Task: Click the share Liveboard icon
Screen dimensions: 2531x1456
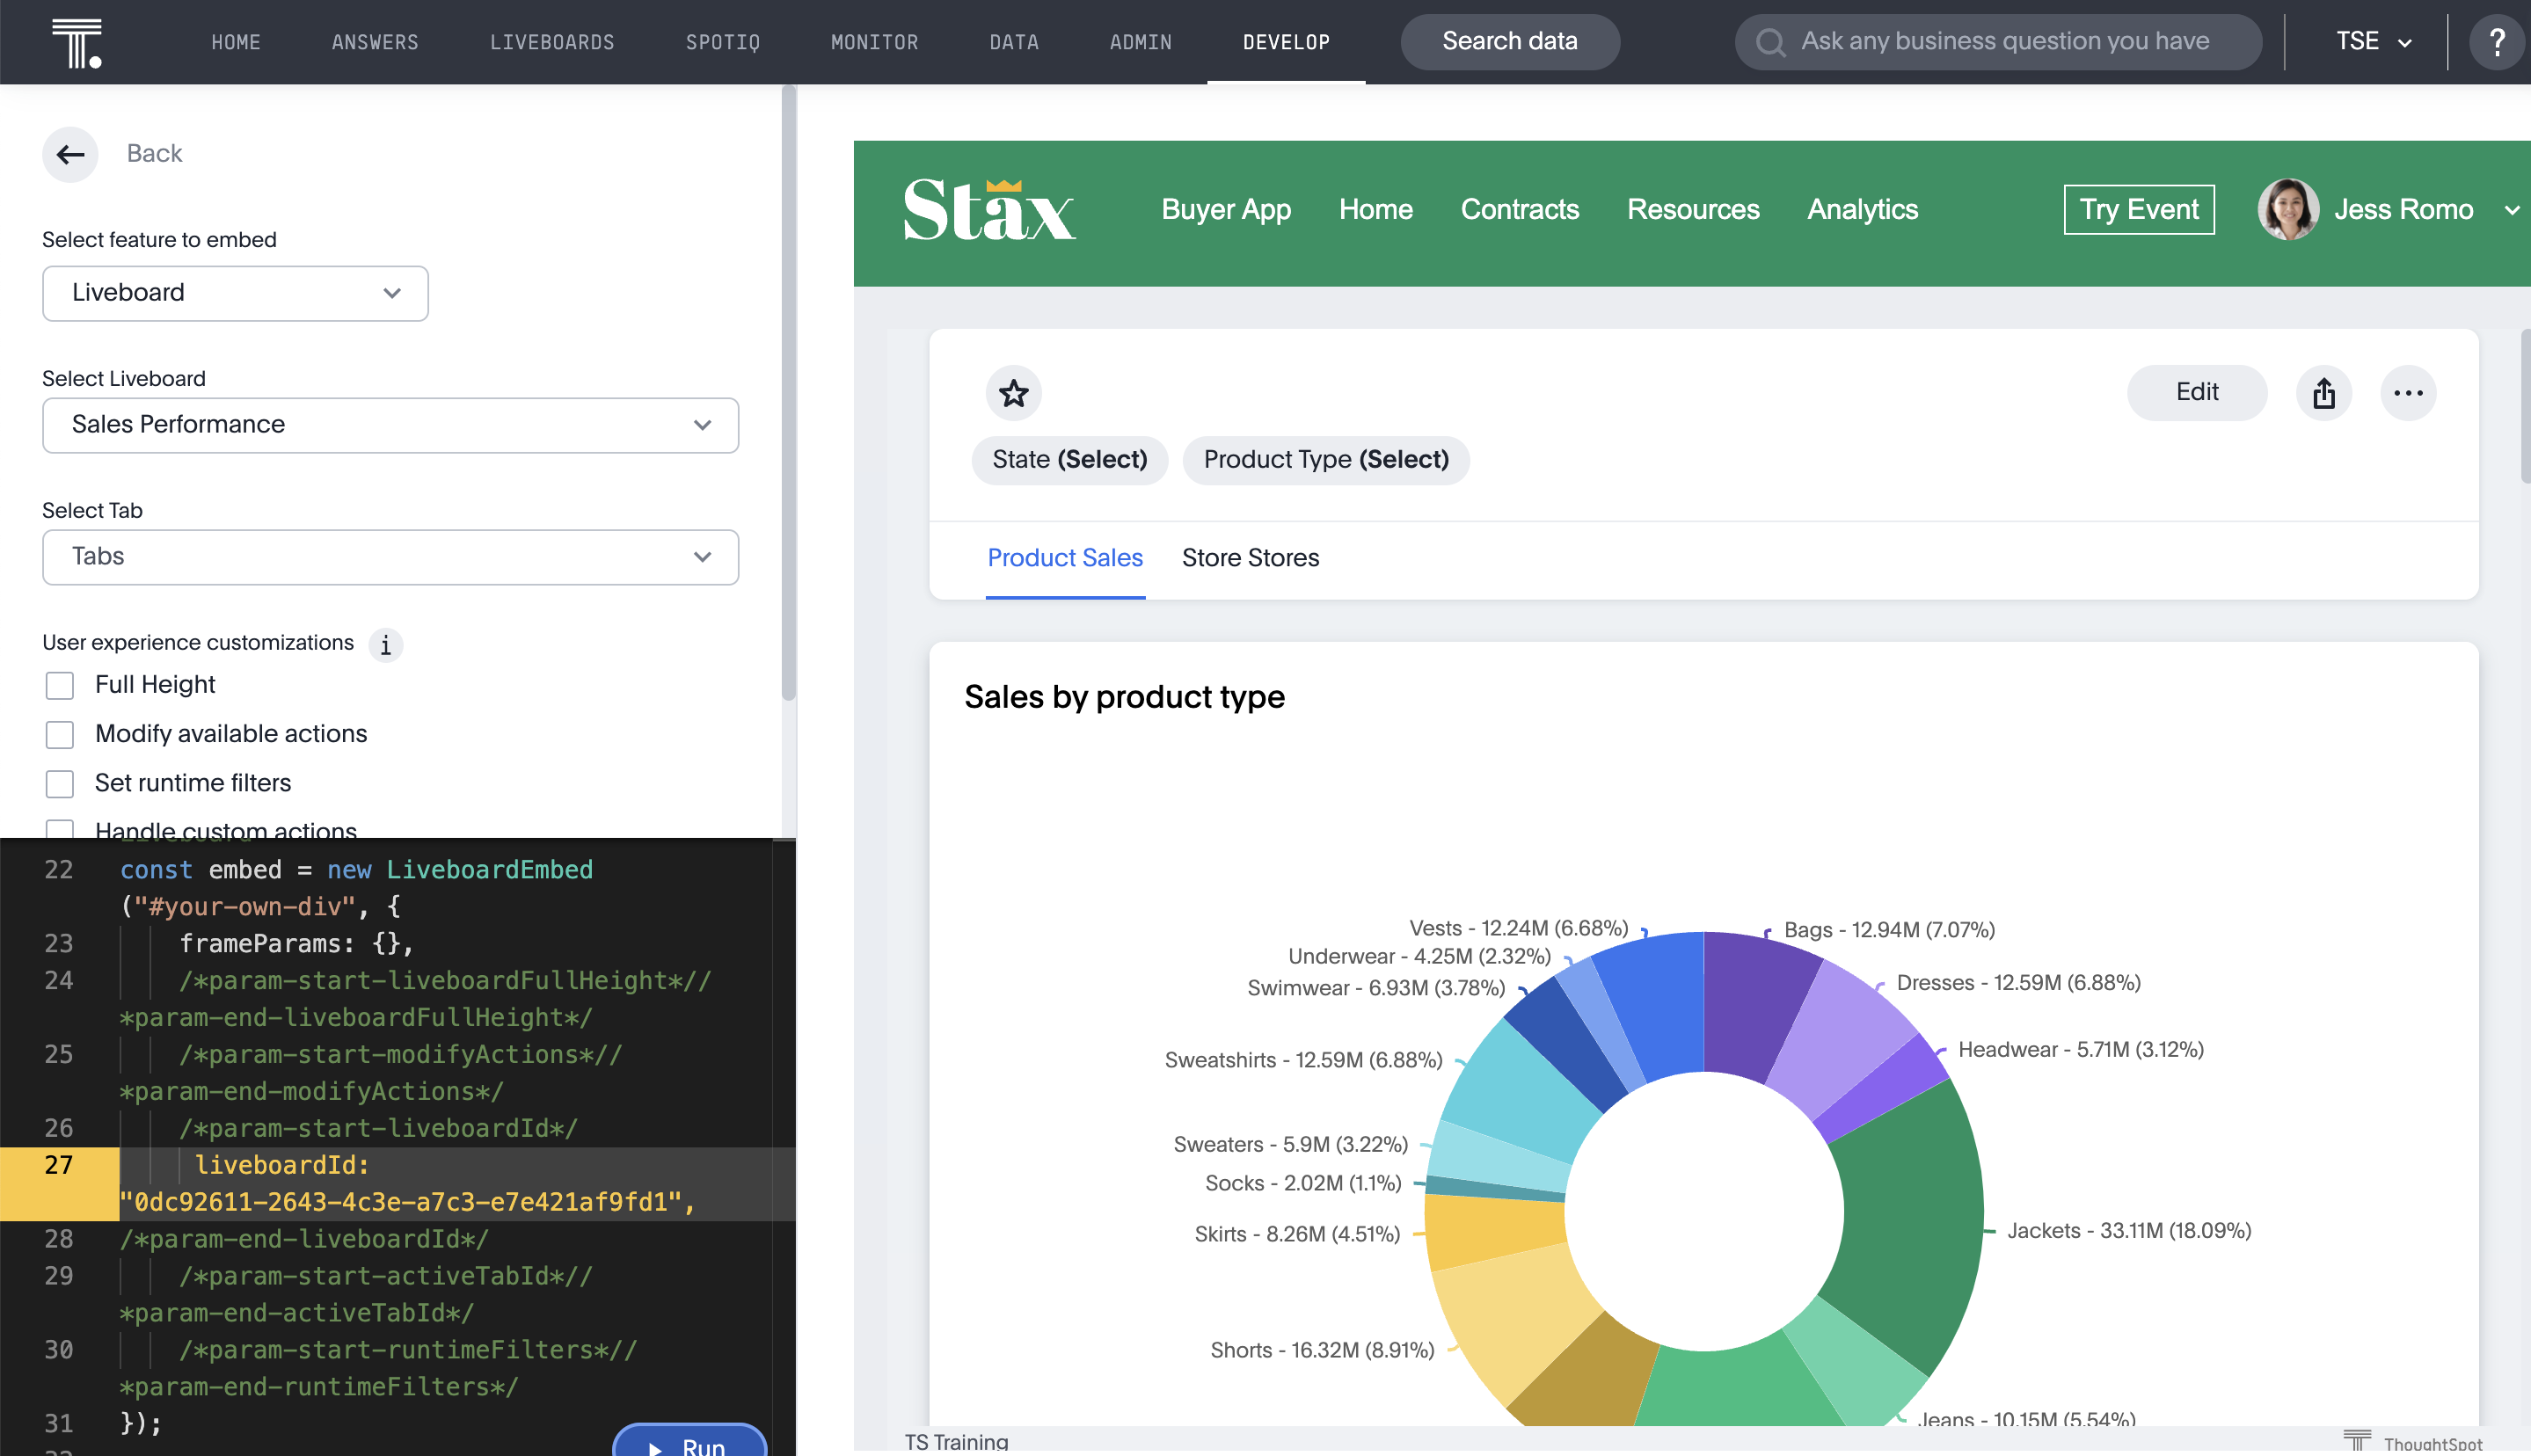Action: 2323,393
